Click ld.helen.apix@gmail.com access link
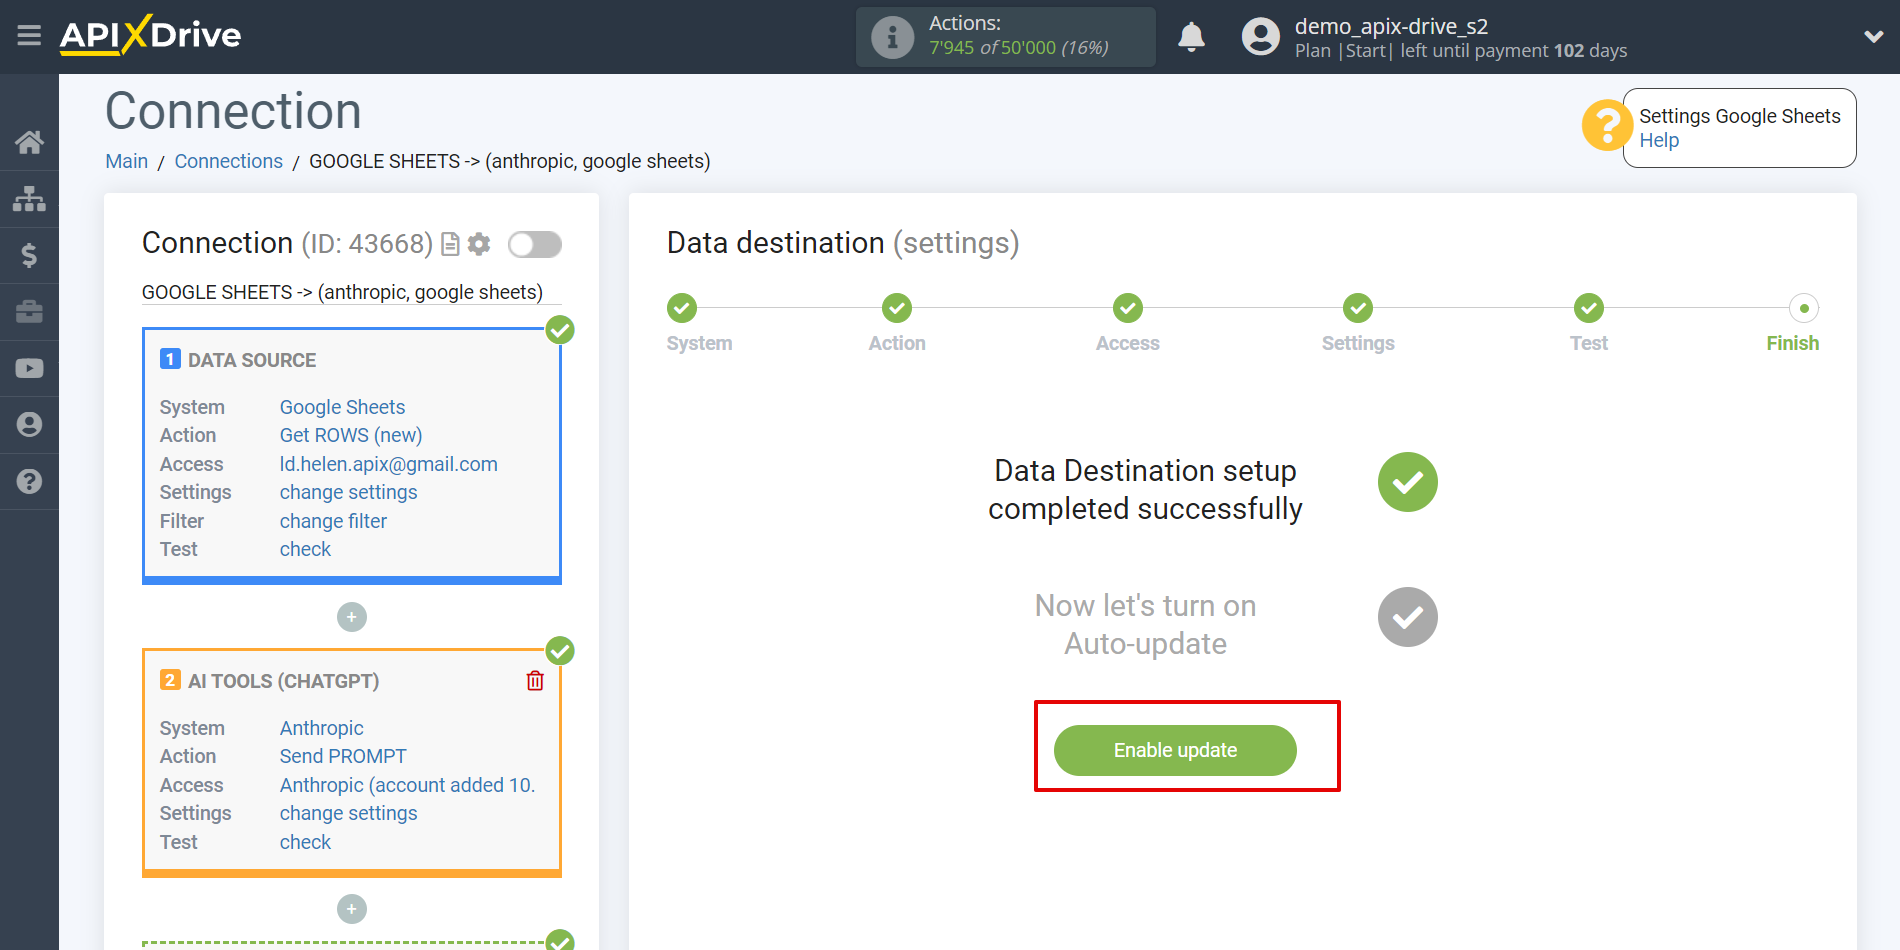 388,464
